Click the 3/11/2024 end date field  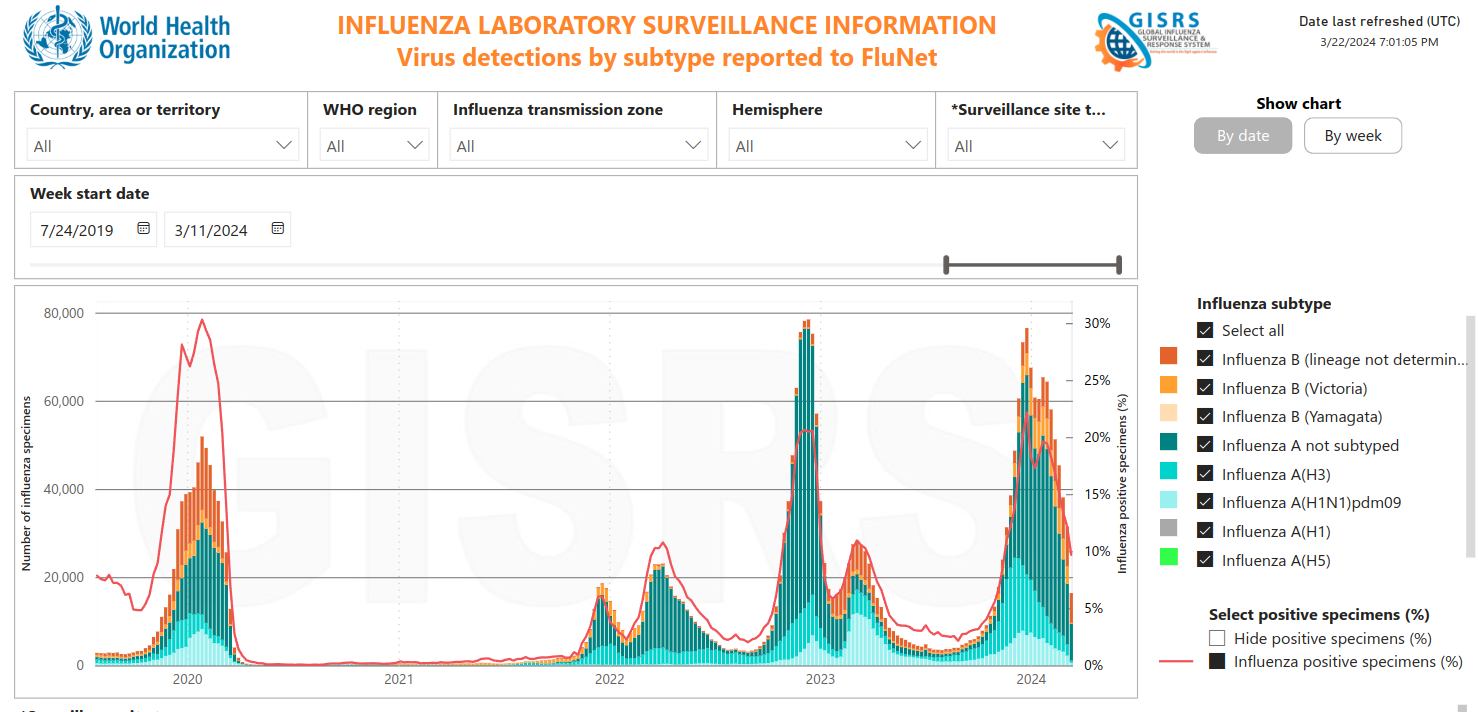tap(227, 229)
